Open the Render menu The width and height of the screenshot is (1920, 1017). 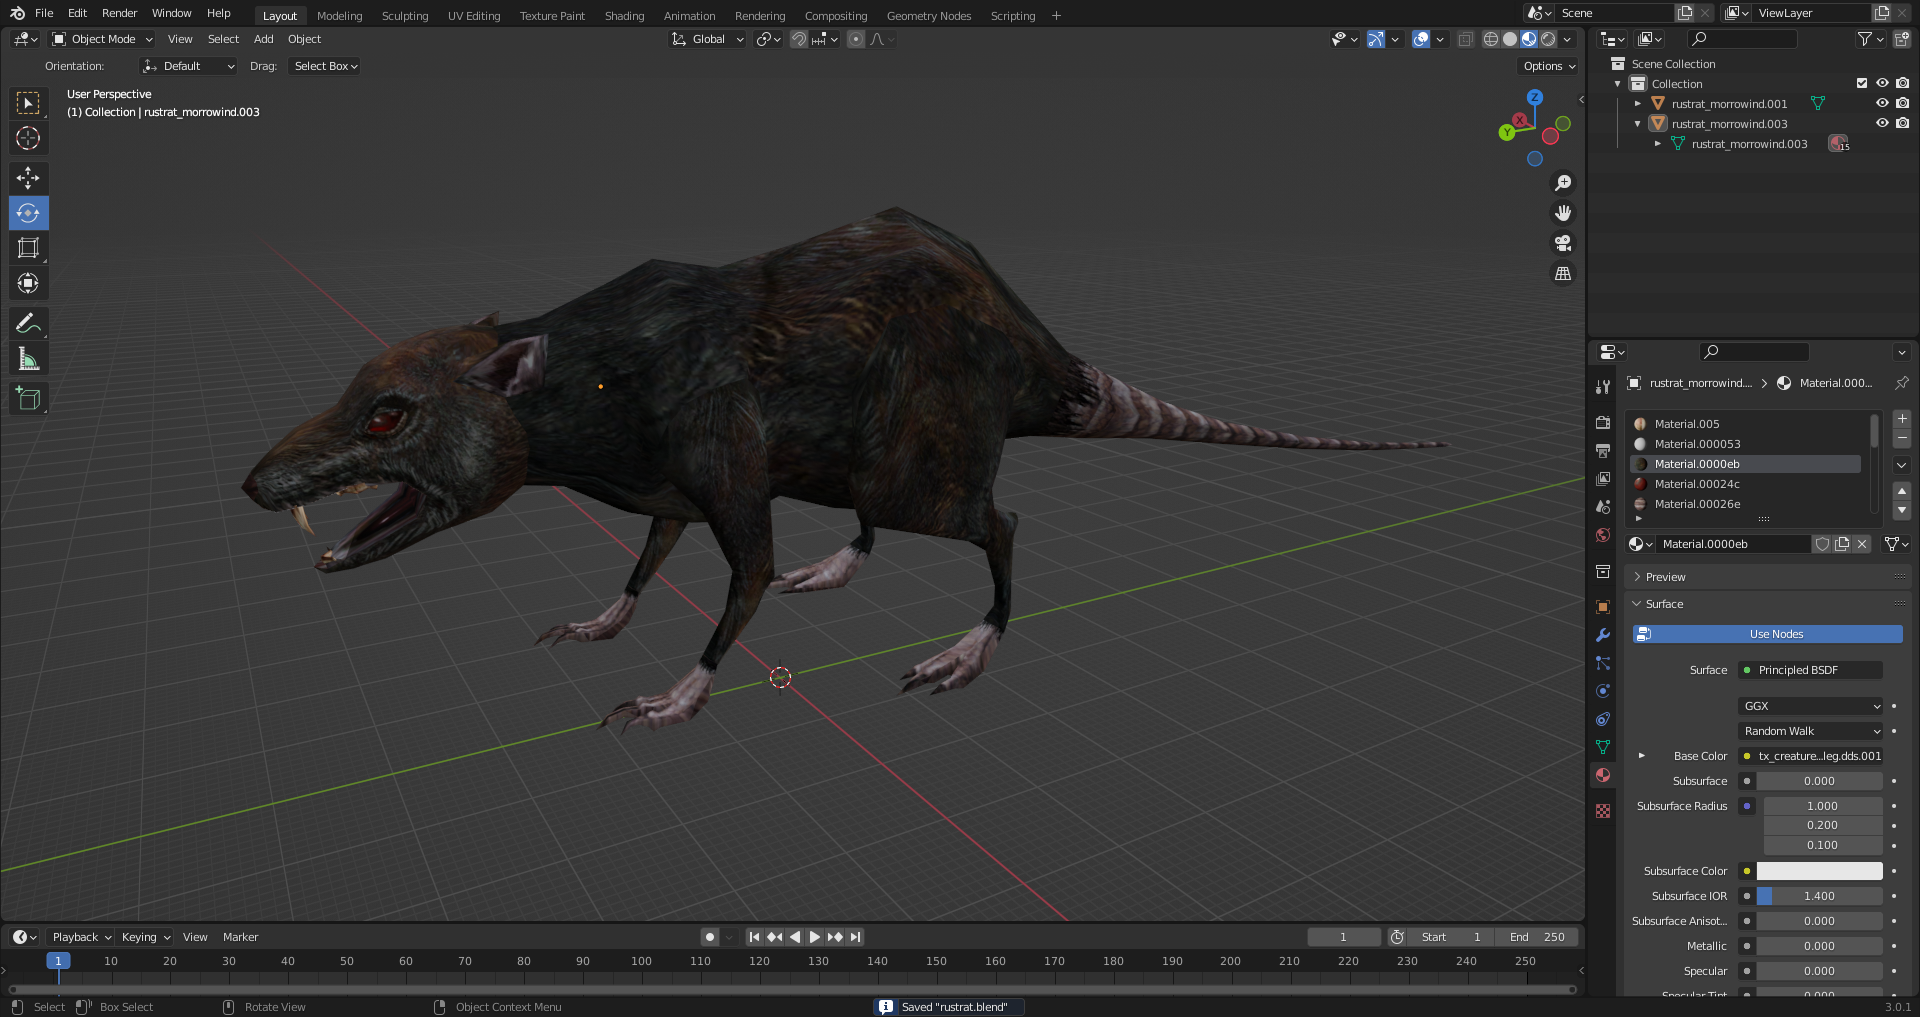pos(119,13)
